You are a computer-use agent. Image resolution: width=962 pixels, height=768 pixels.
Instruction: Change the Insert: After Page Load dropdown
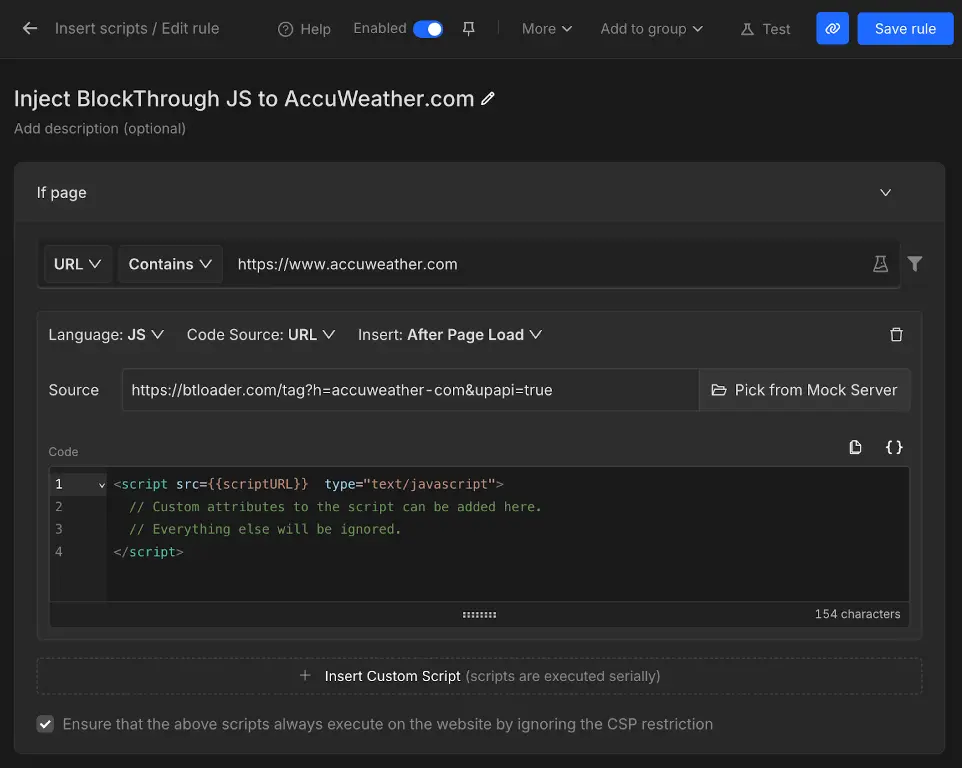point(450,335)
